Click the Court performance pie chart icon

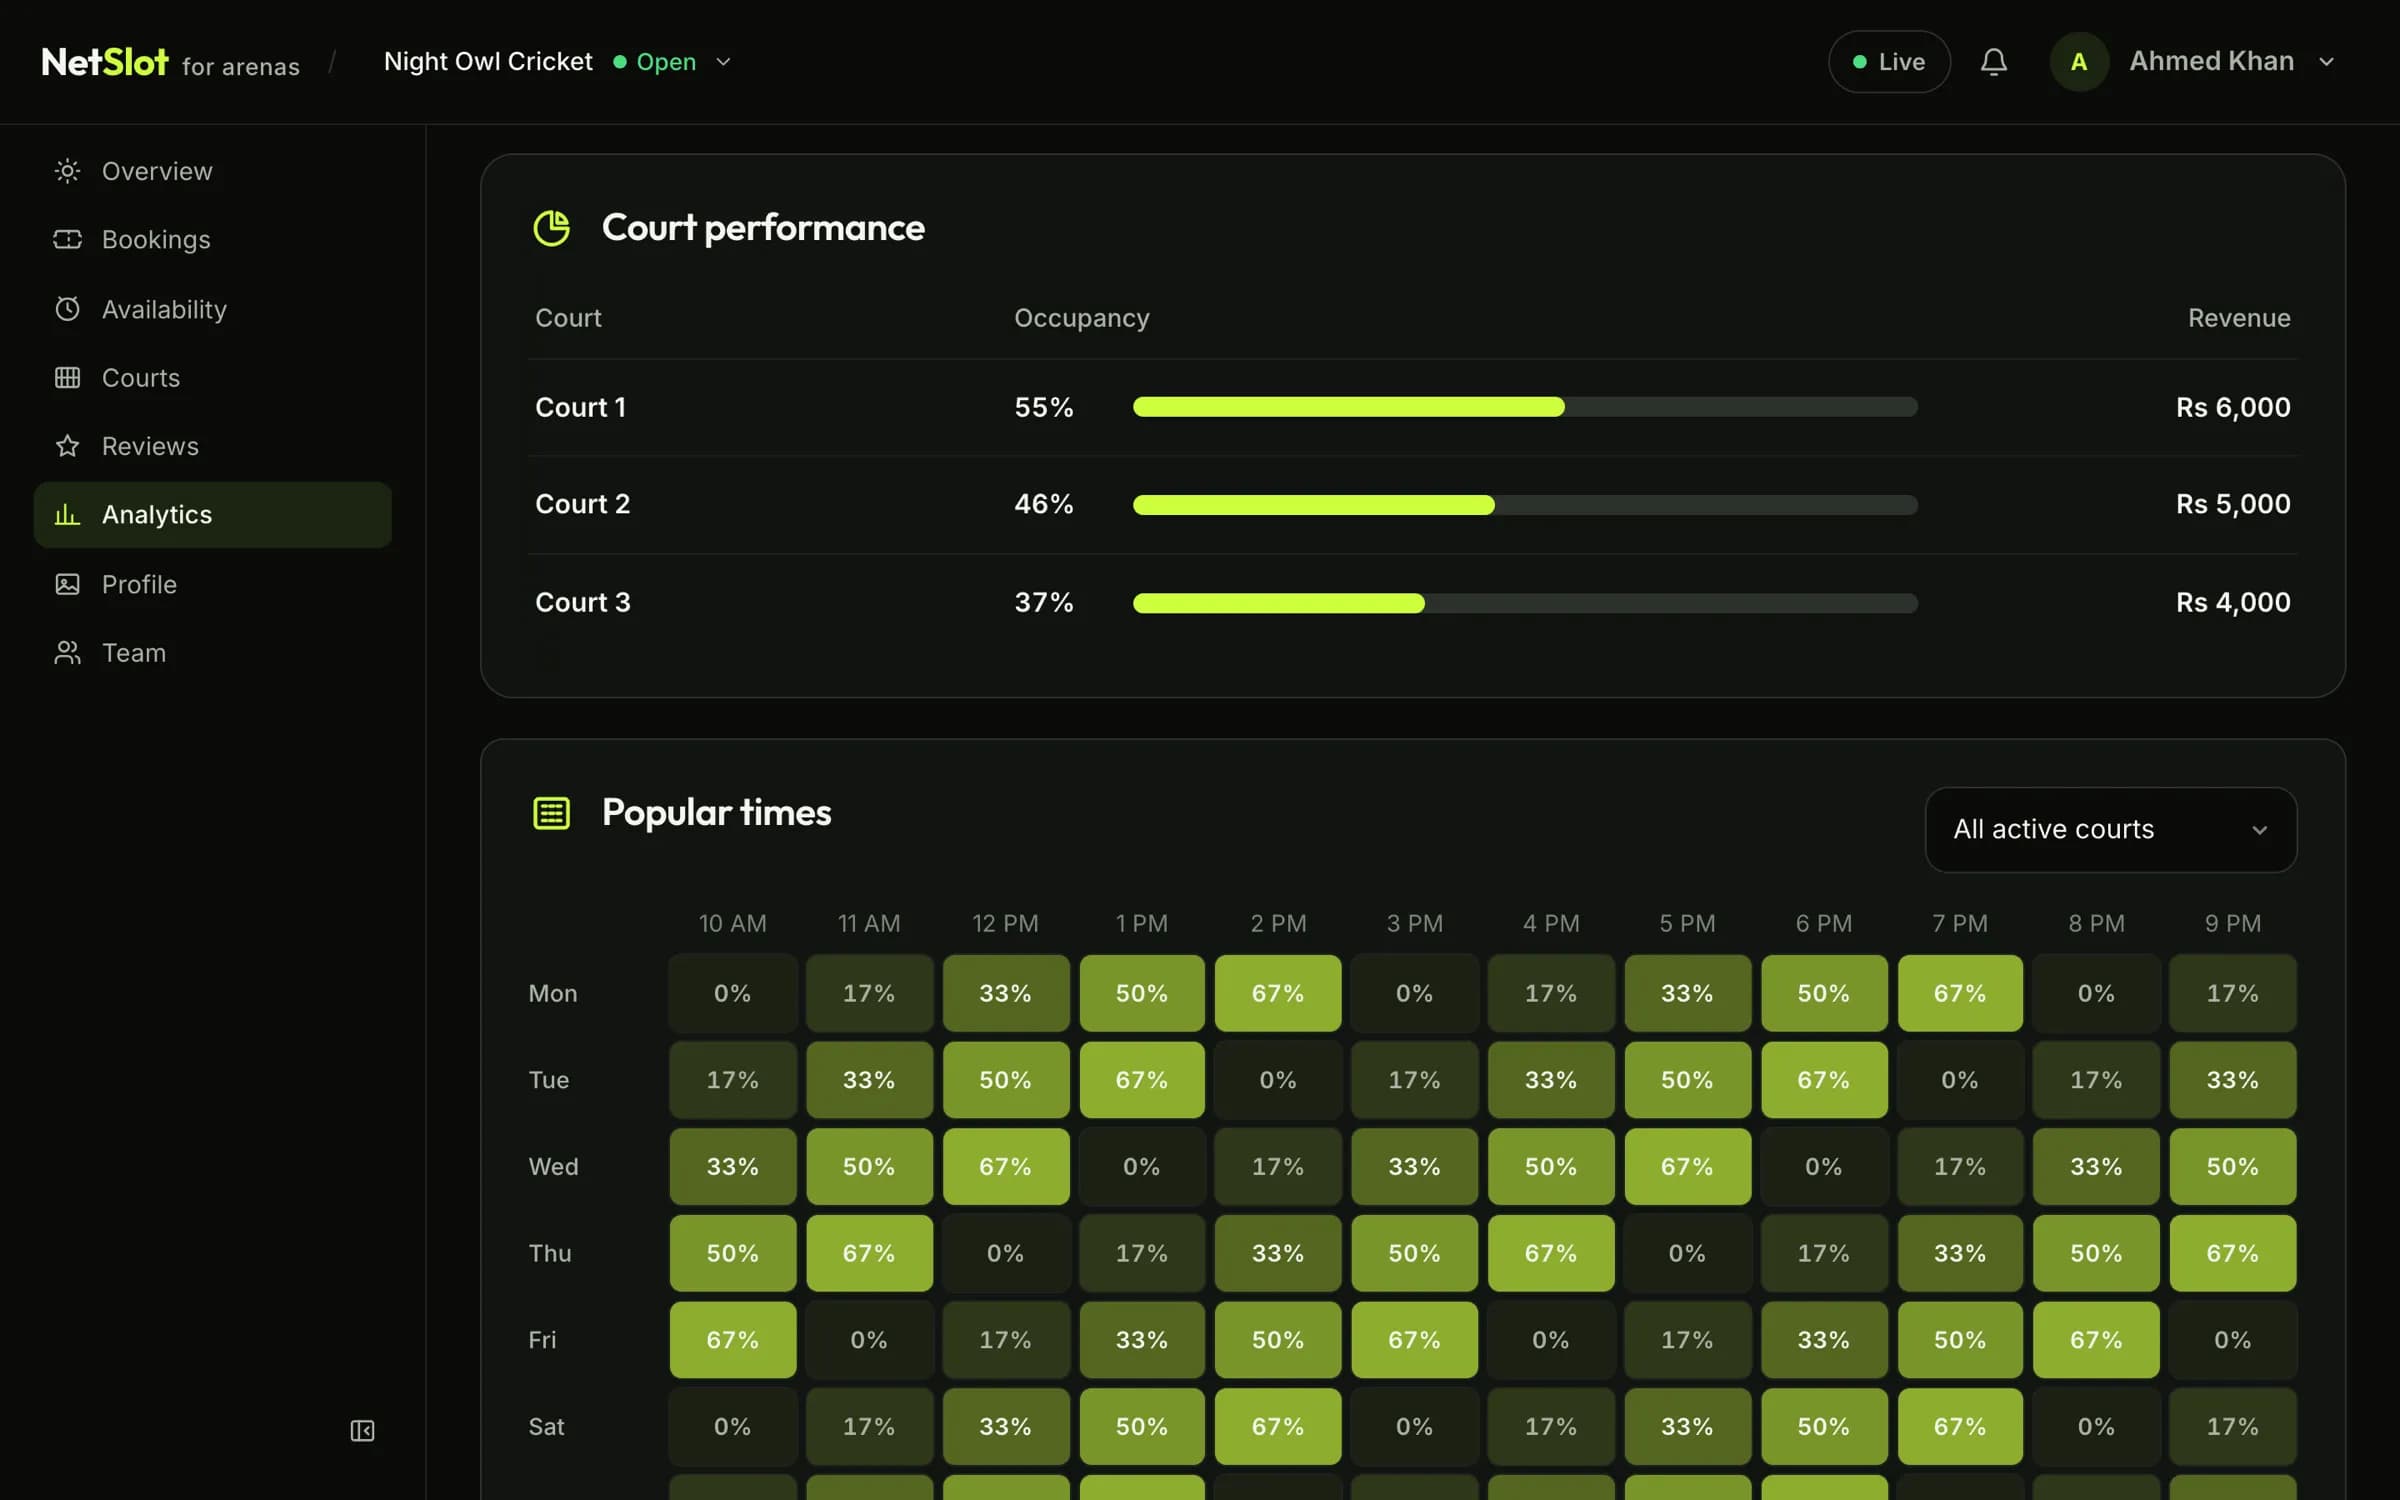551,228
